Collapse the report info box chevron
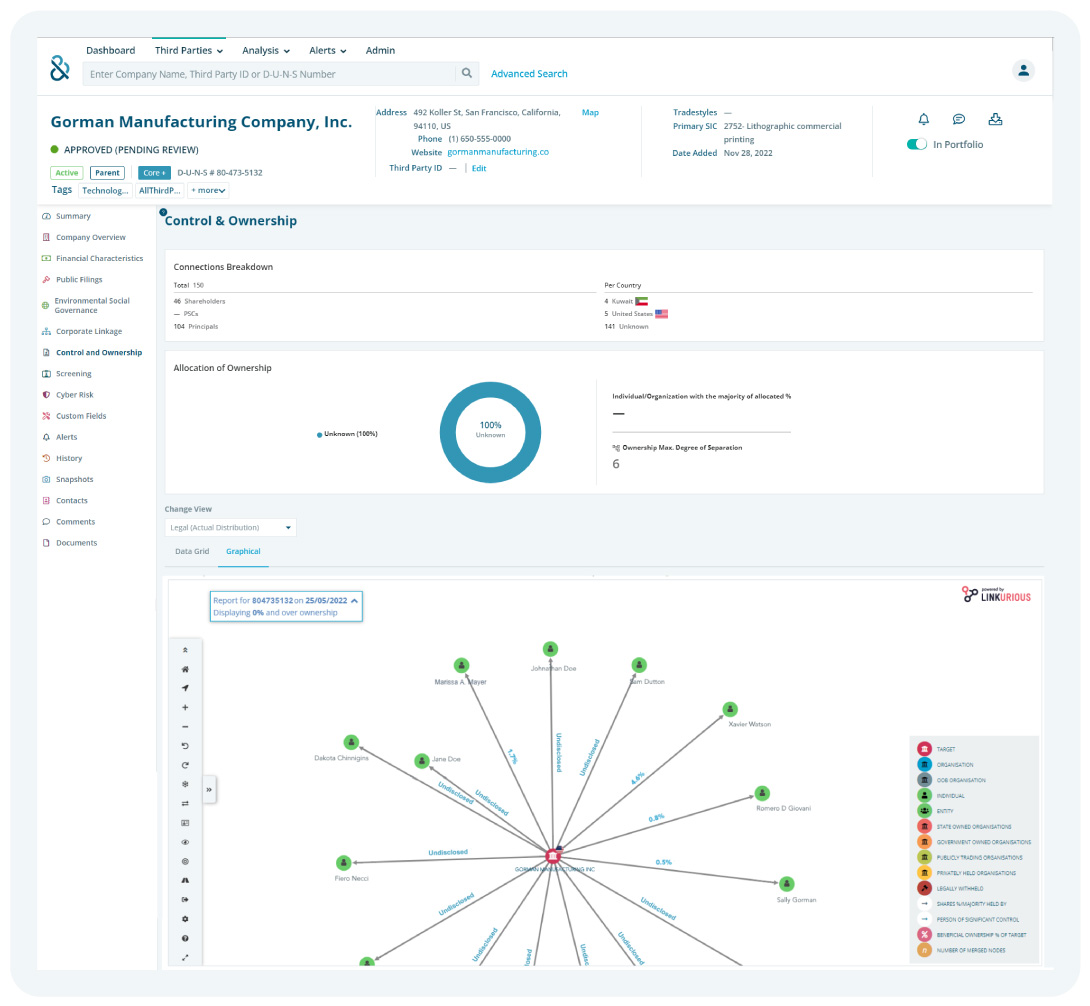 pos(355,601)
